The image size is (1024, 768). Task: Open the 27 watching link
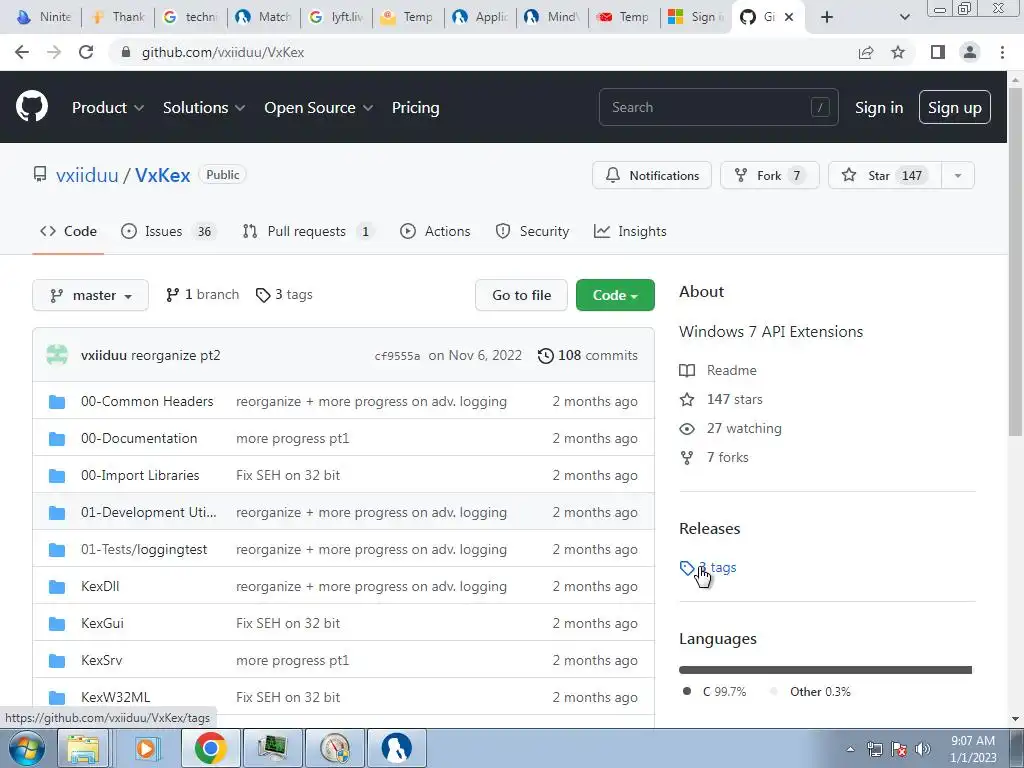[730, 428]
